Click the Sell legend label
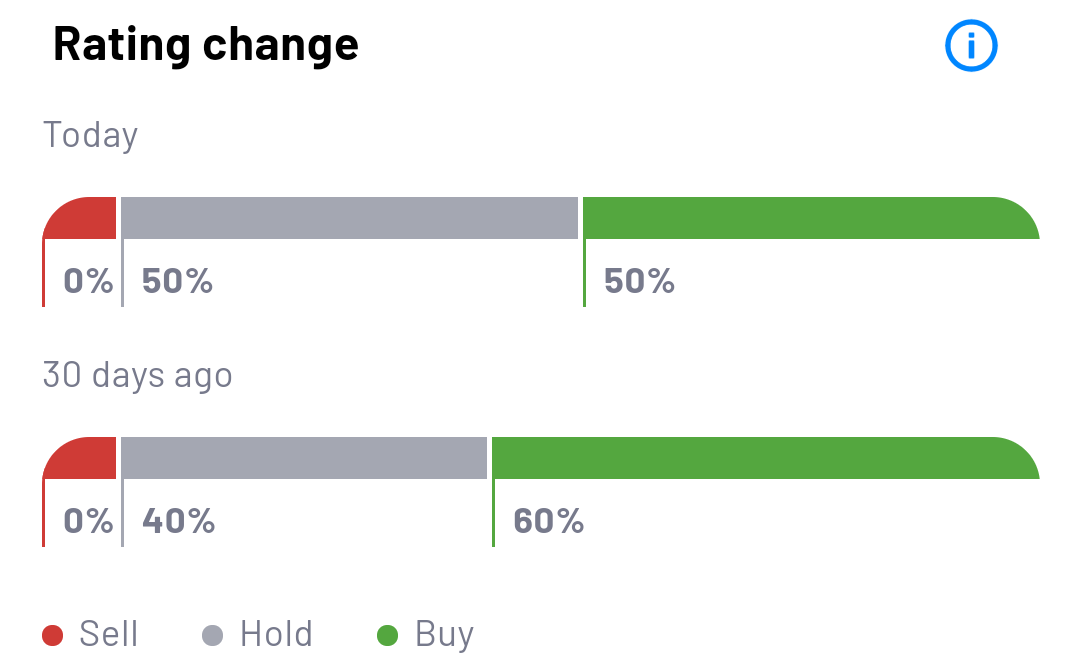This screenshot has height=672, width=1080. pyautogui.click(x=108, y=635)
